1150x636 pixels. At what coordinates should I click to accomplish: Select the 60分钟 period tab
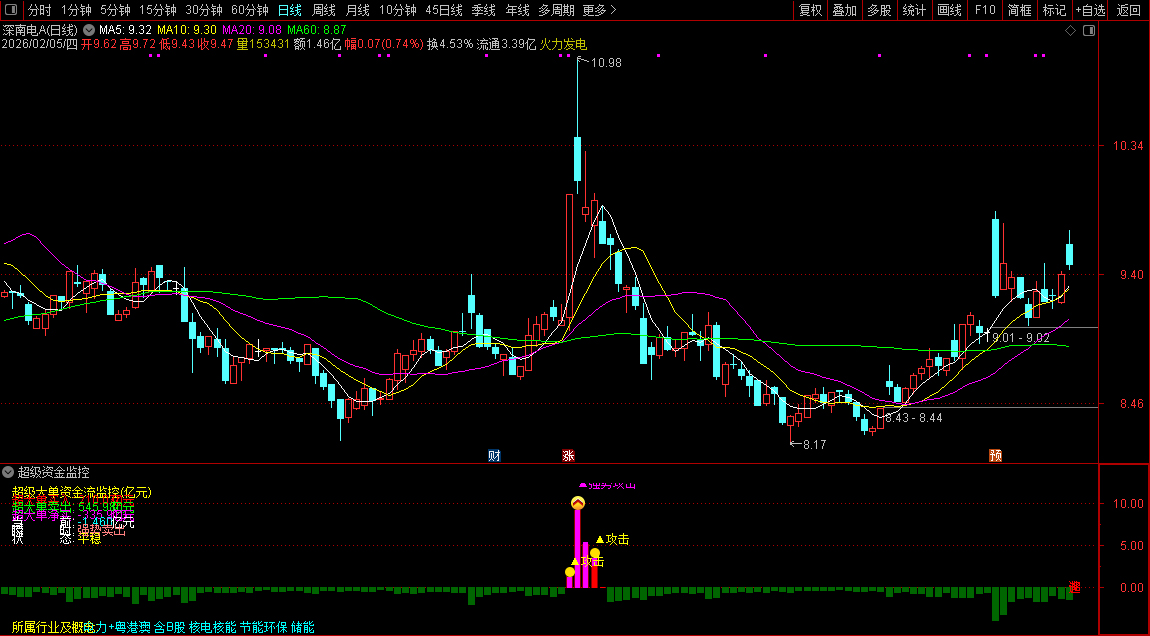[249, 10]
